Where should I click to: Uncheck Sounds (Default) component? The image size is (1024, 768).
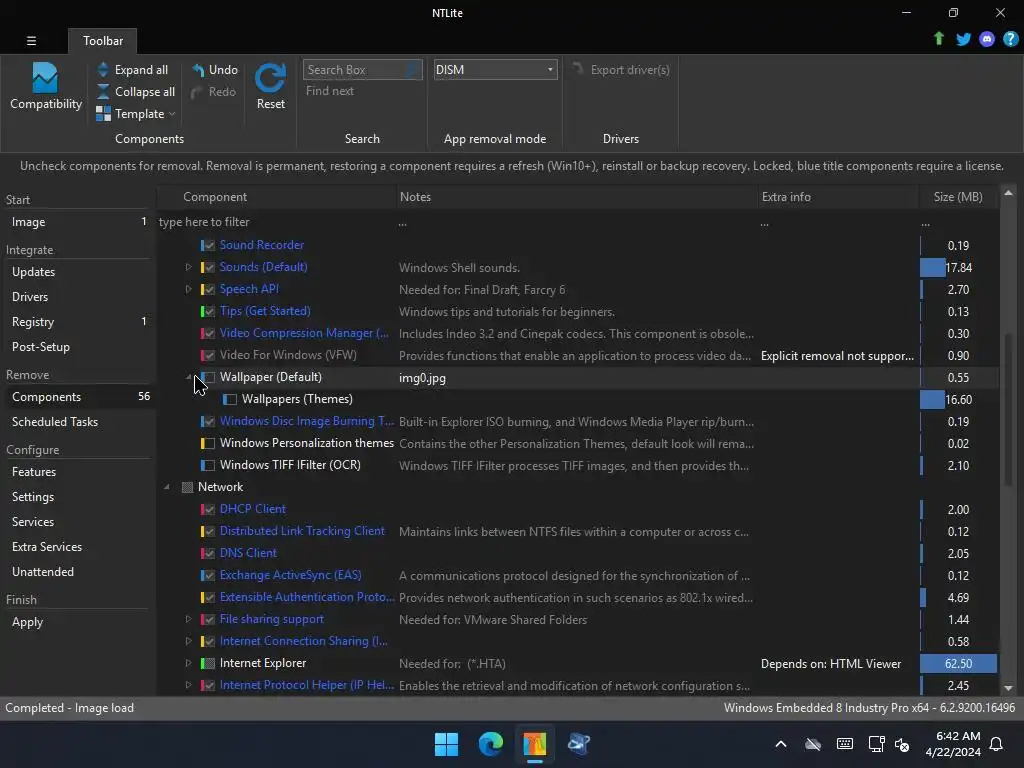click(208, 267)
